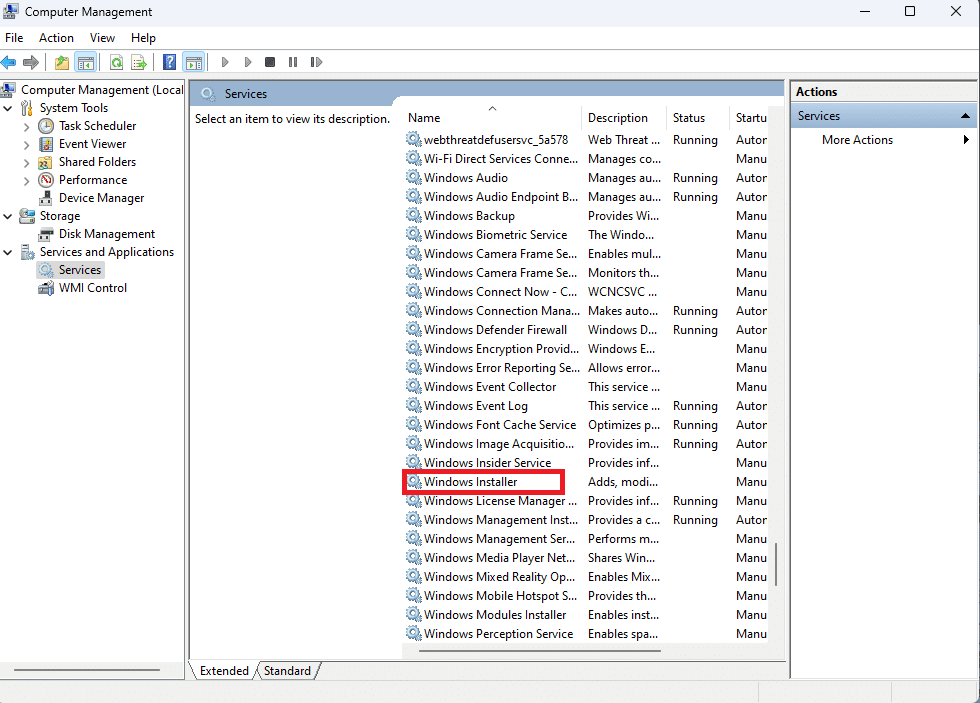
Task: Select webthreatdefusersvc_5a578 service
Action: pos(496,140)
